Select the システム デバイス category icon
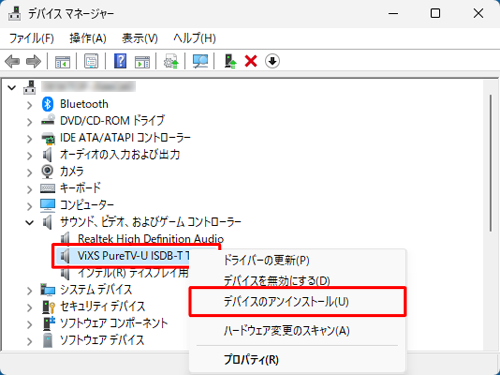 [48, 290]
